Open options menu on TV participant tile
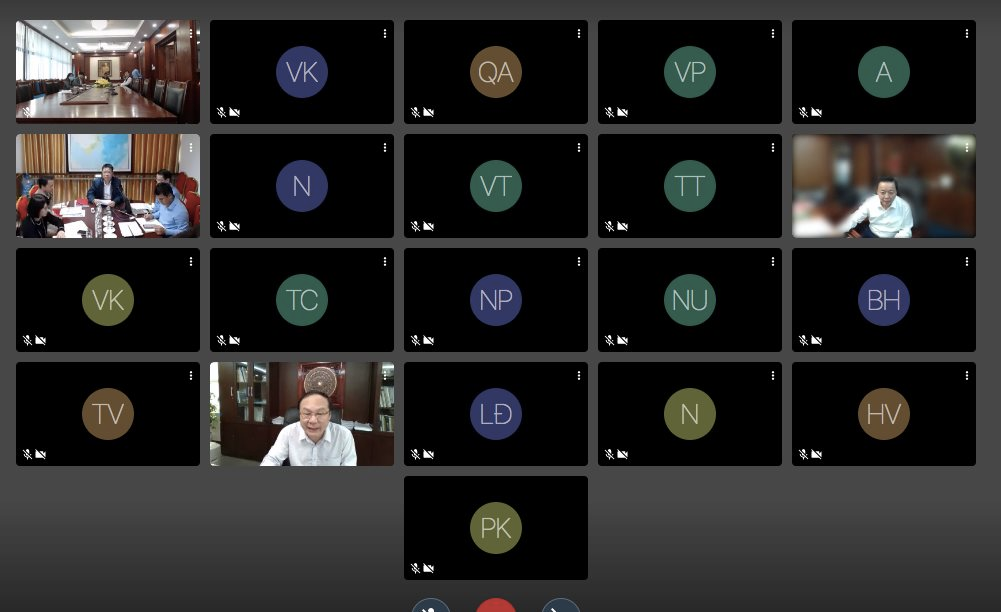 pos(190,376)
